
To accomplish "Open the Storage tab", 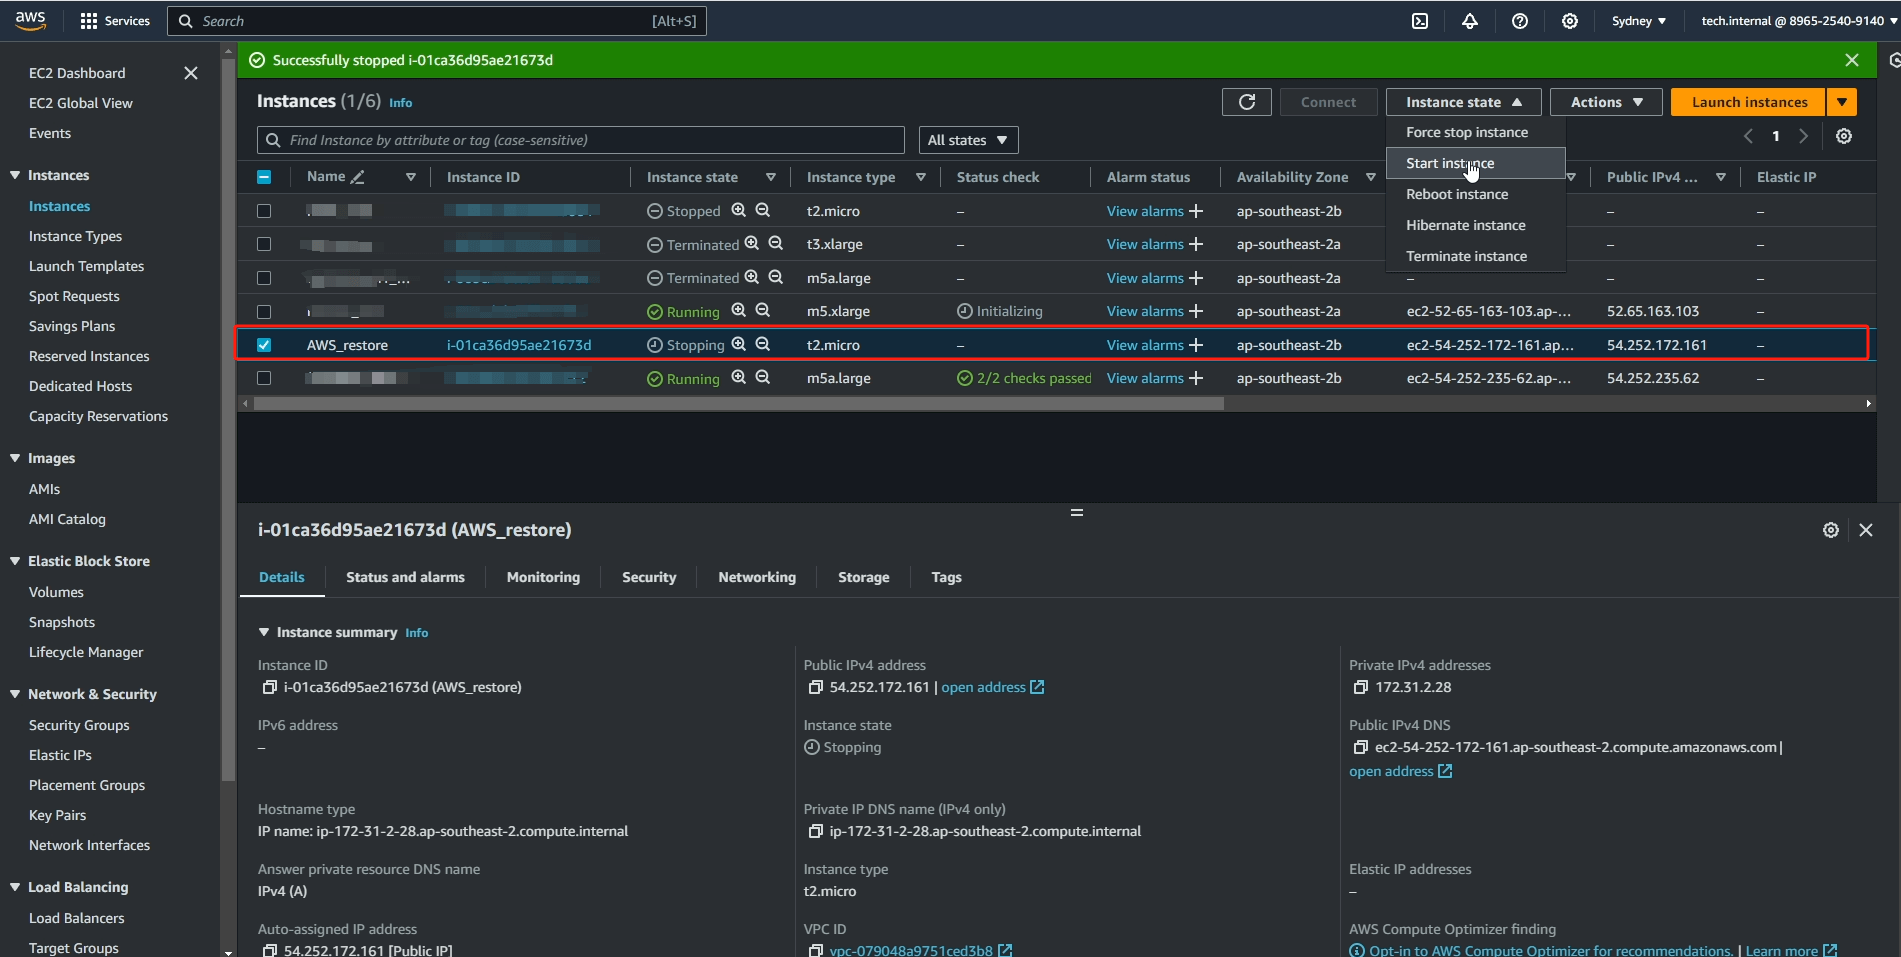I will click(x=864, y=577).
